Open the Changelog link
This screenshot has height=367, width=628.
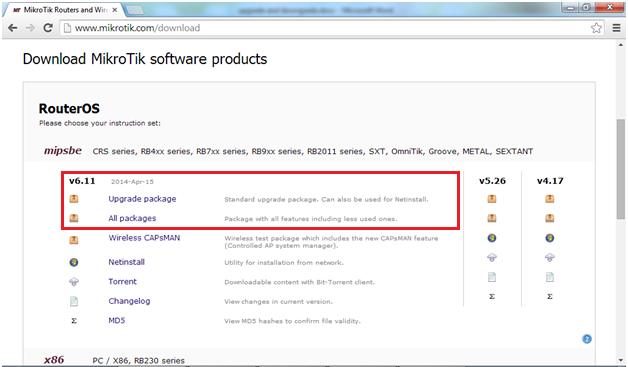(x=129, y=301)
